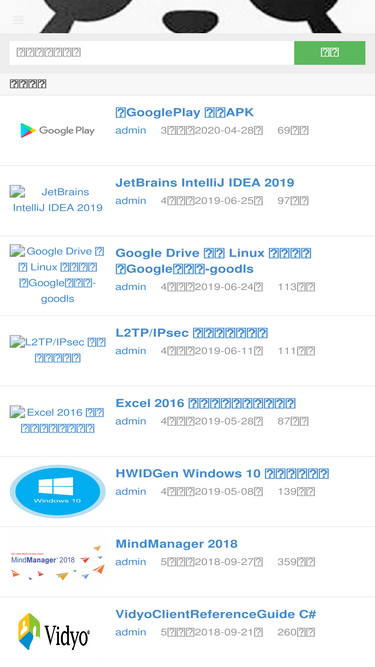
Task: Open the GooglePlay APK article title
Action: [x=185, y=112]
